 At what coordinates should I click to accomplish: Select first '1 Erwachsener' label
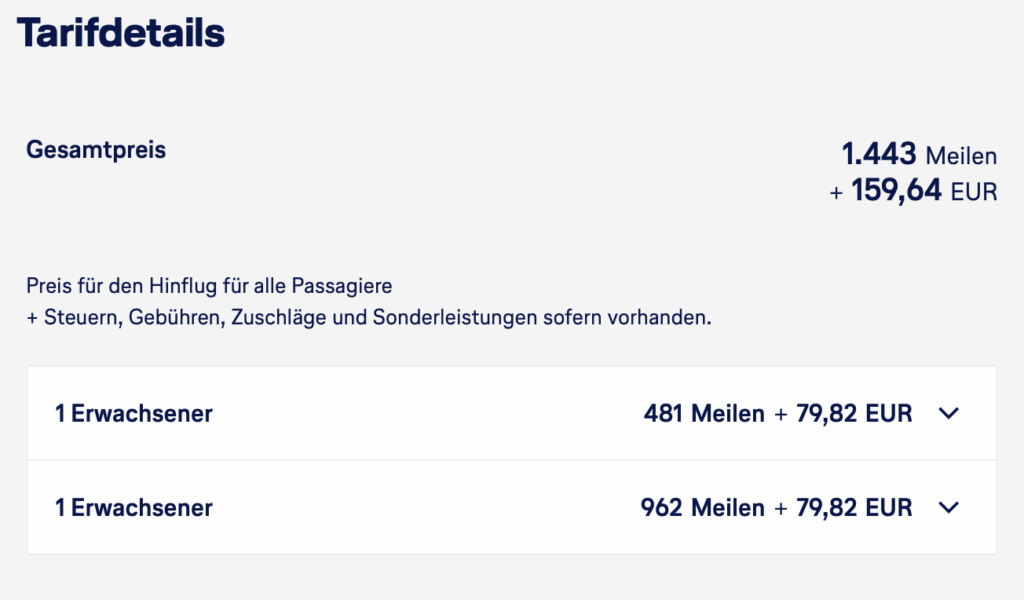click(134, 414)
